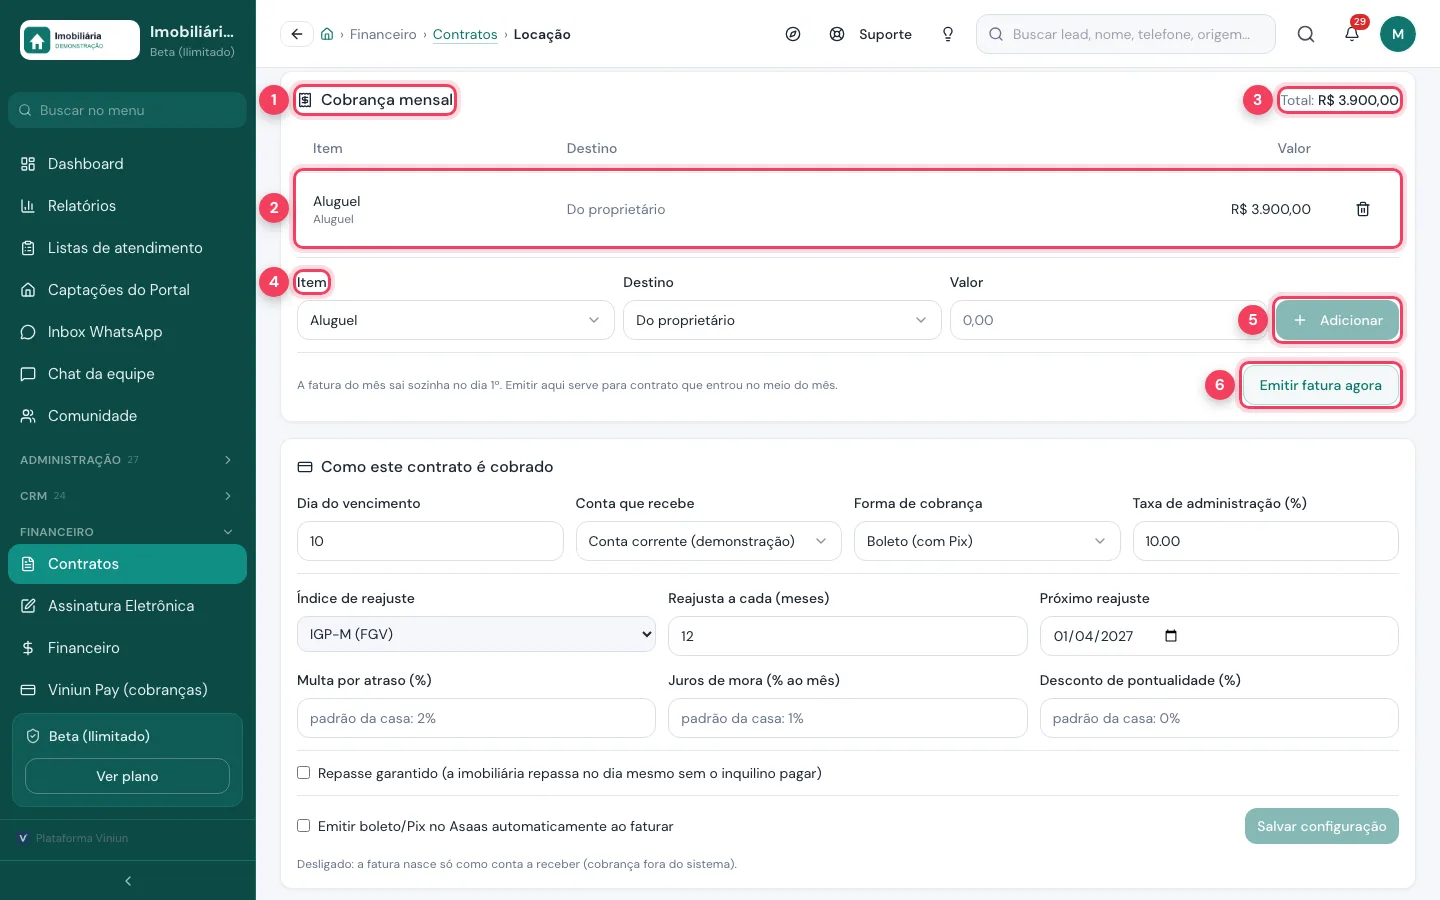Click Emitir fatura agora
This screenshot has height=900, width=1440.
tap(1320, 385)
